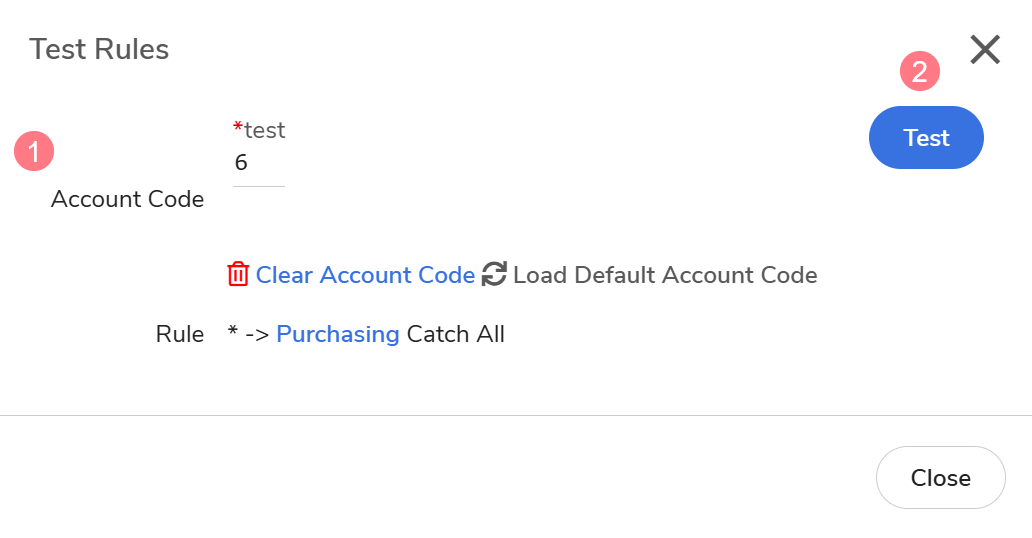Click the Clear Account Code link
This screenshot has height=538, width=1032.
coord(365,275)
